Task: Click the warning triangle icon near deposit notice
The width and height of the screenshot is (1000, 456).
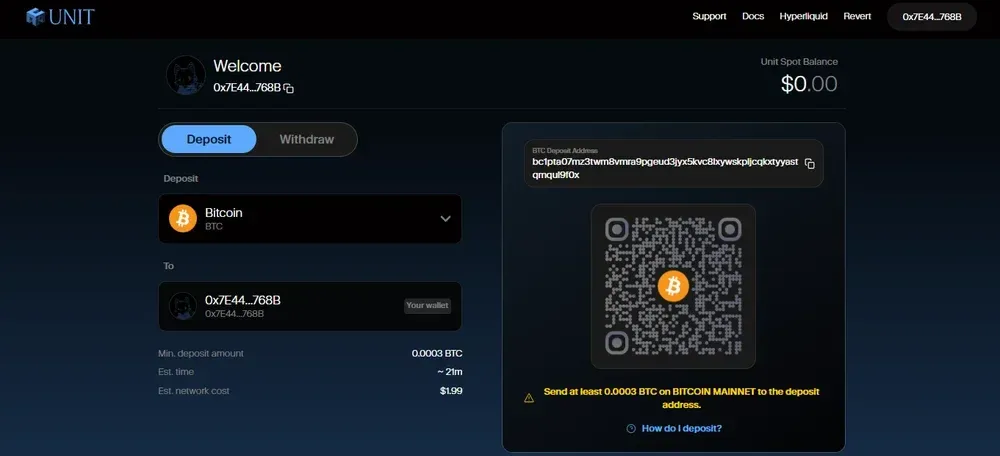Action: click(x=529, y=398)
